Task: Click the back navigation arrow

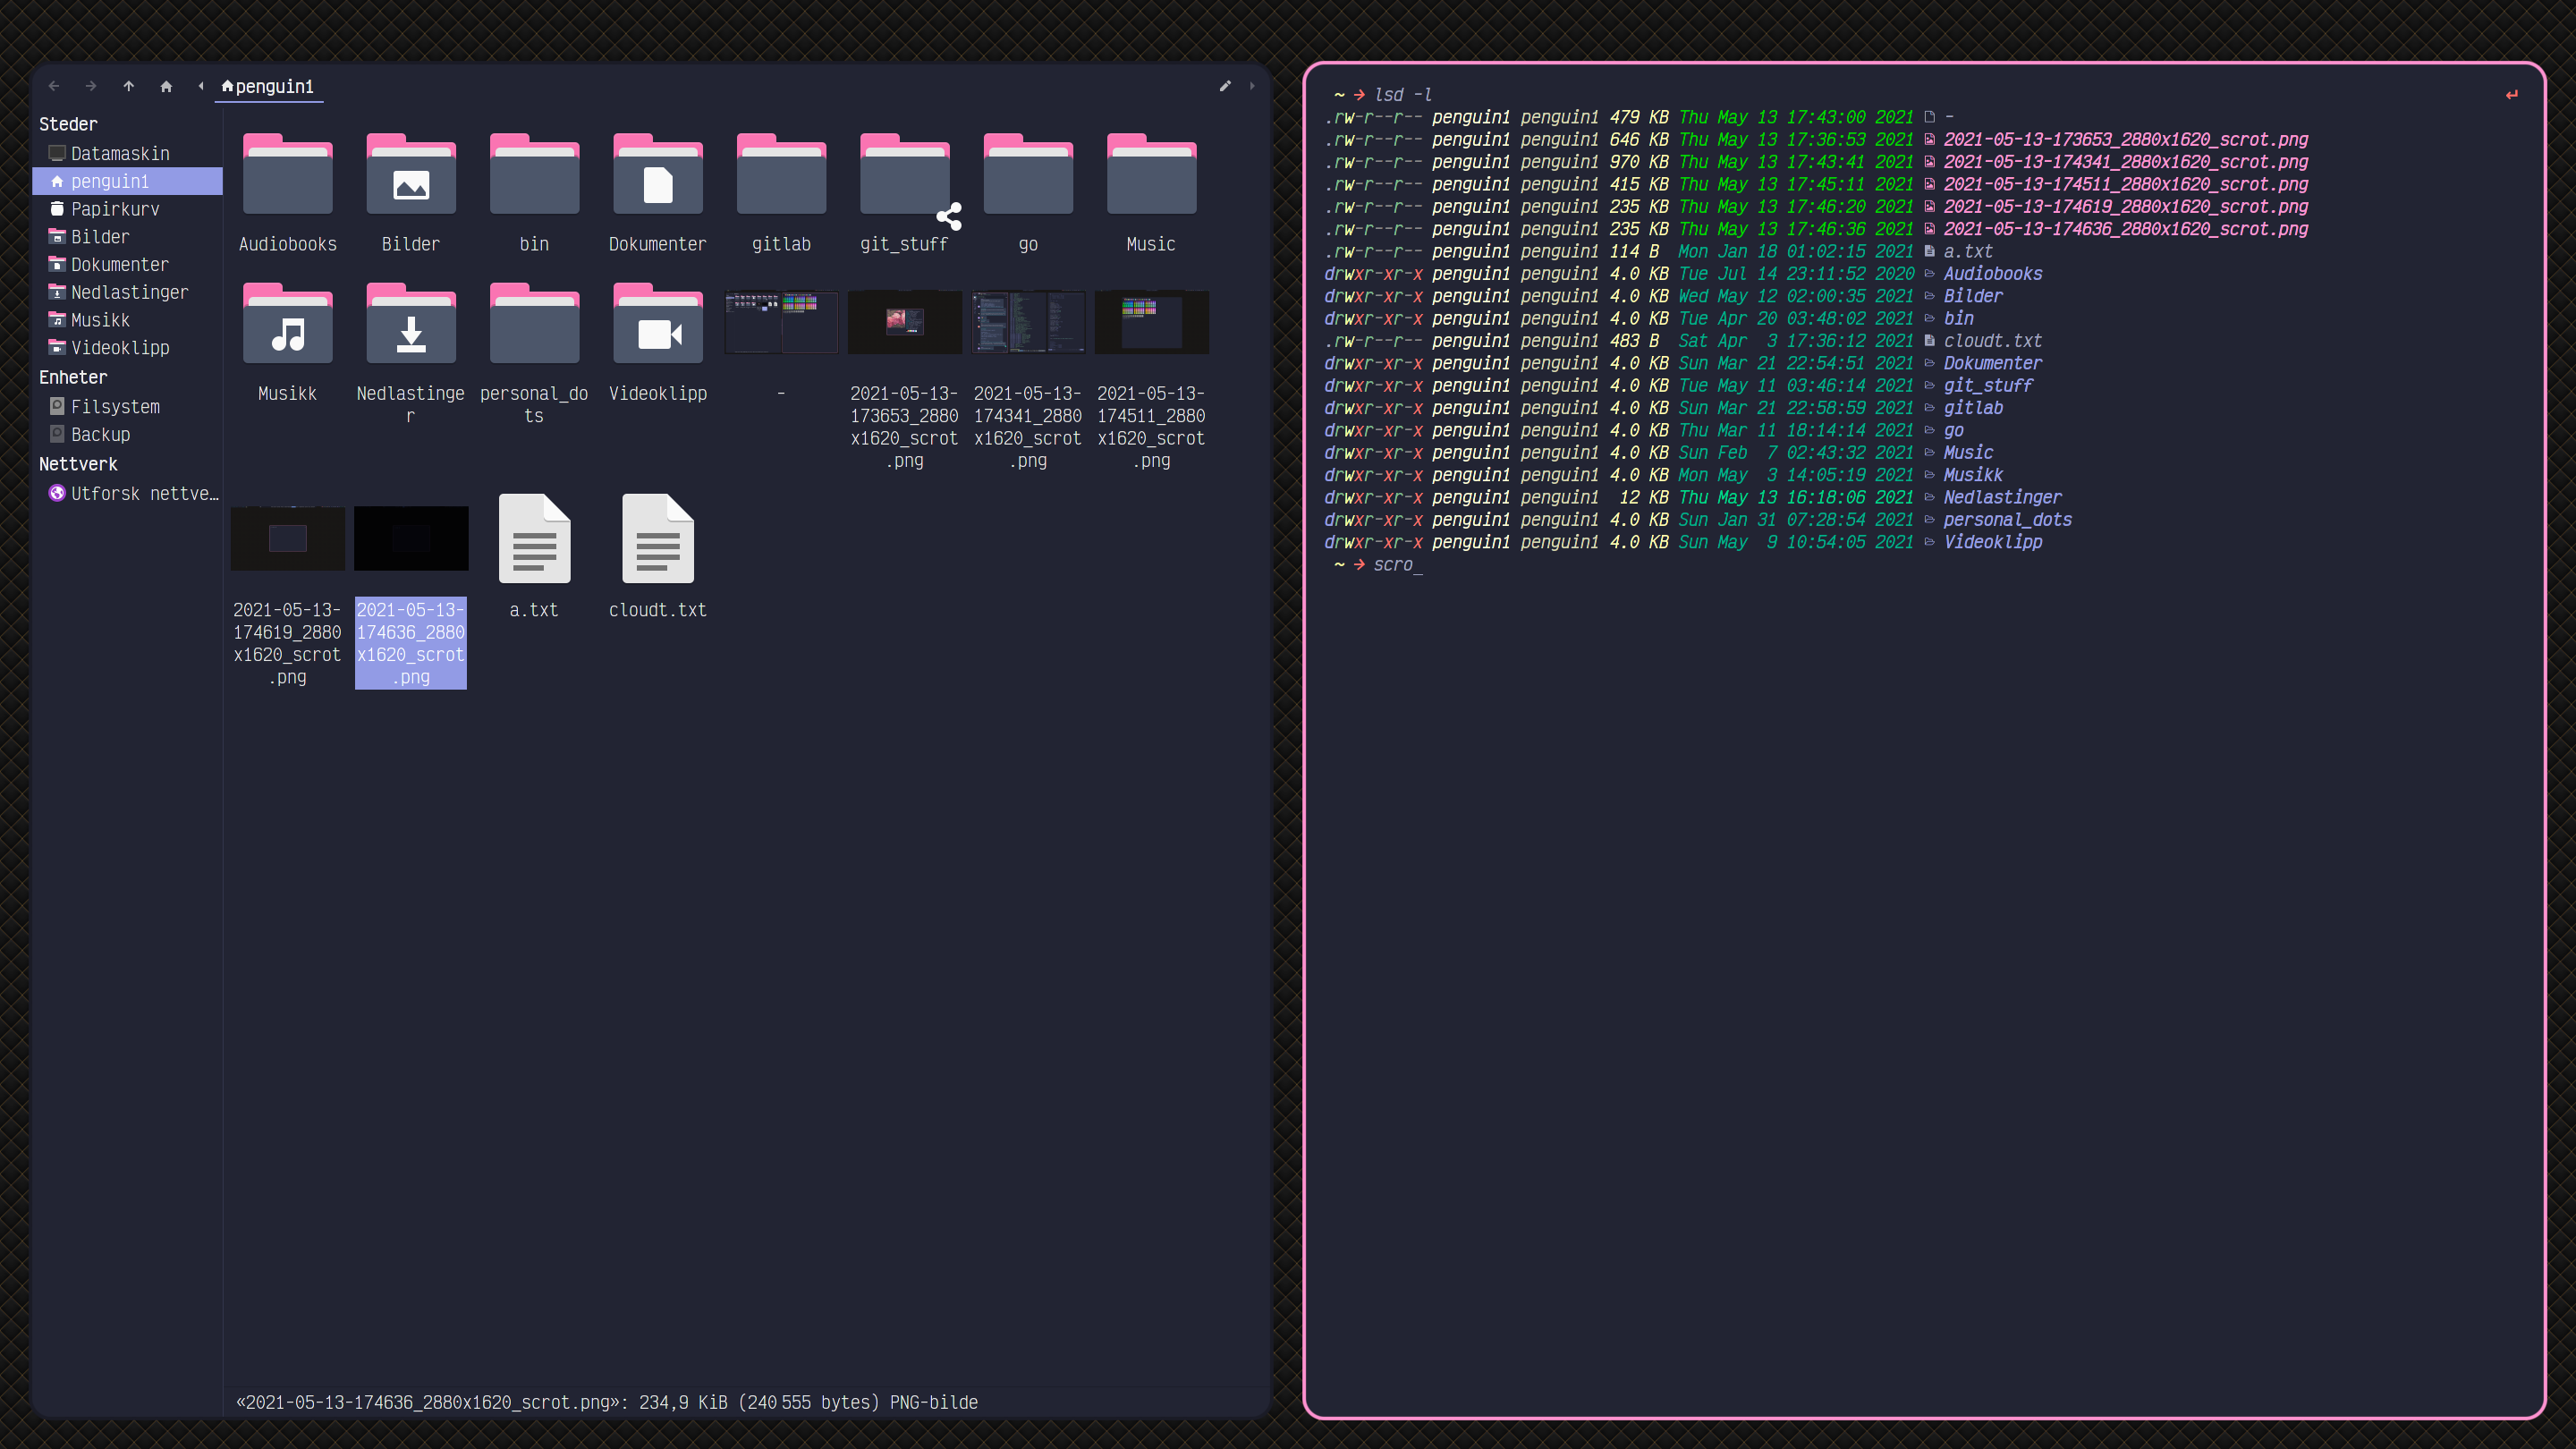Action: 54,86
